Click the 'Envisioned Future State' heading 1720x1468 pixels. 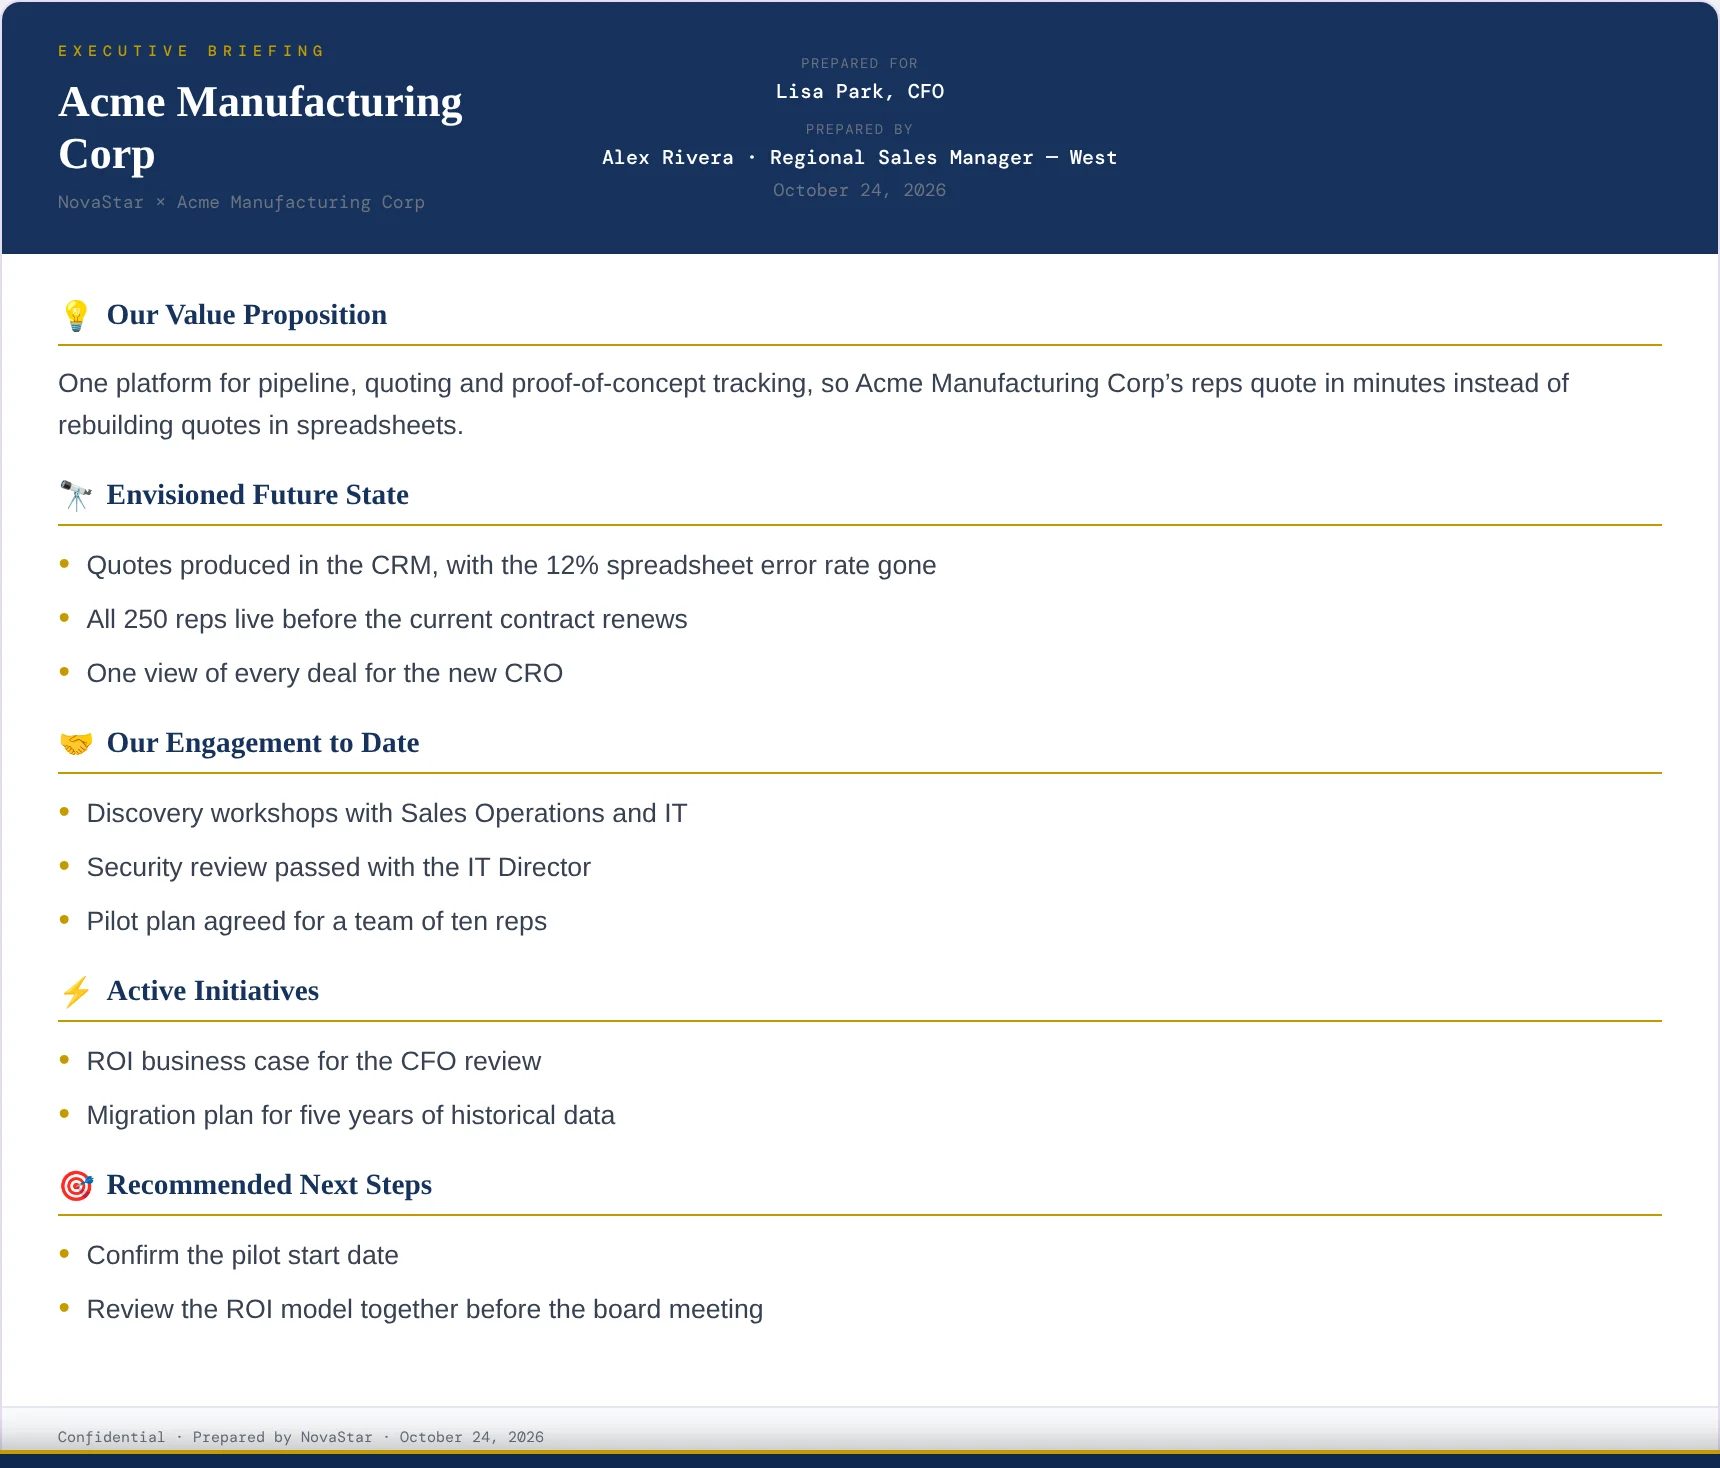pos(257,495)
